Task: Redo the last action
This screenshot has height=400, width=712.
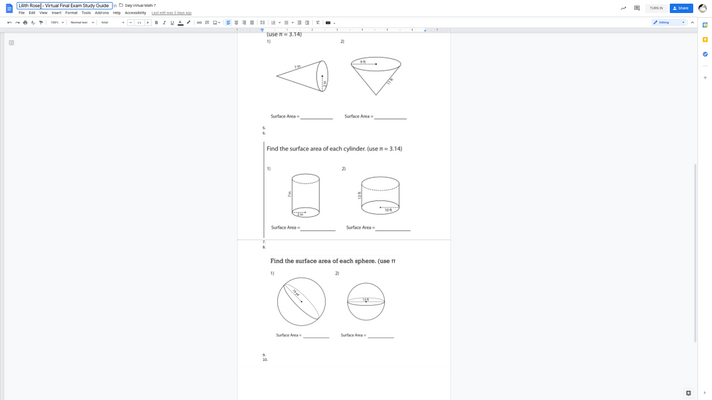Action: 17,23
